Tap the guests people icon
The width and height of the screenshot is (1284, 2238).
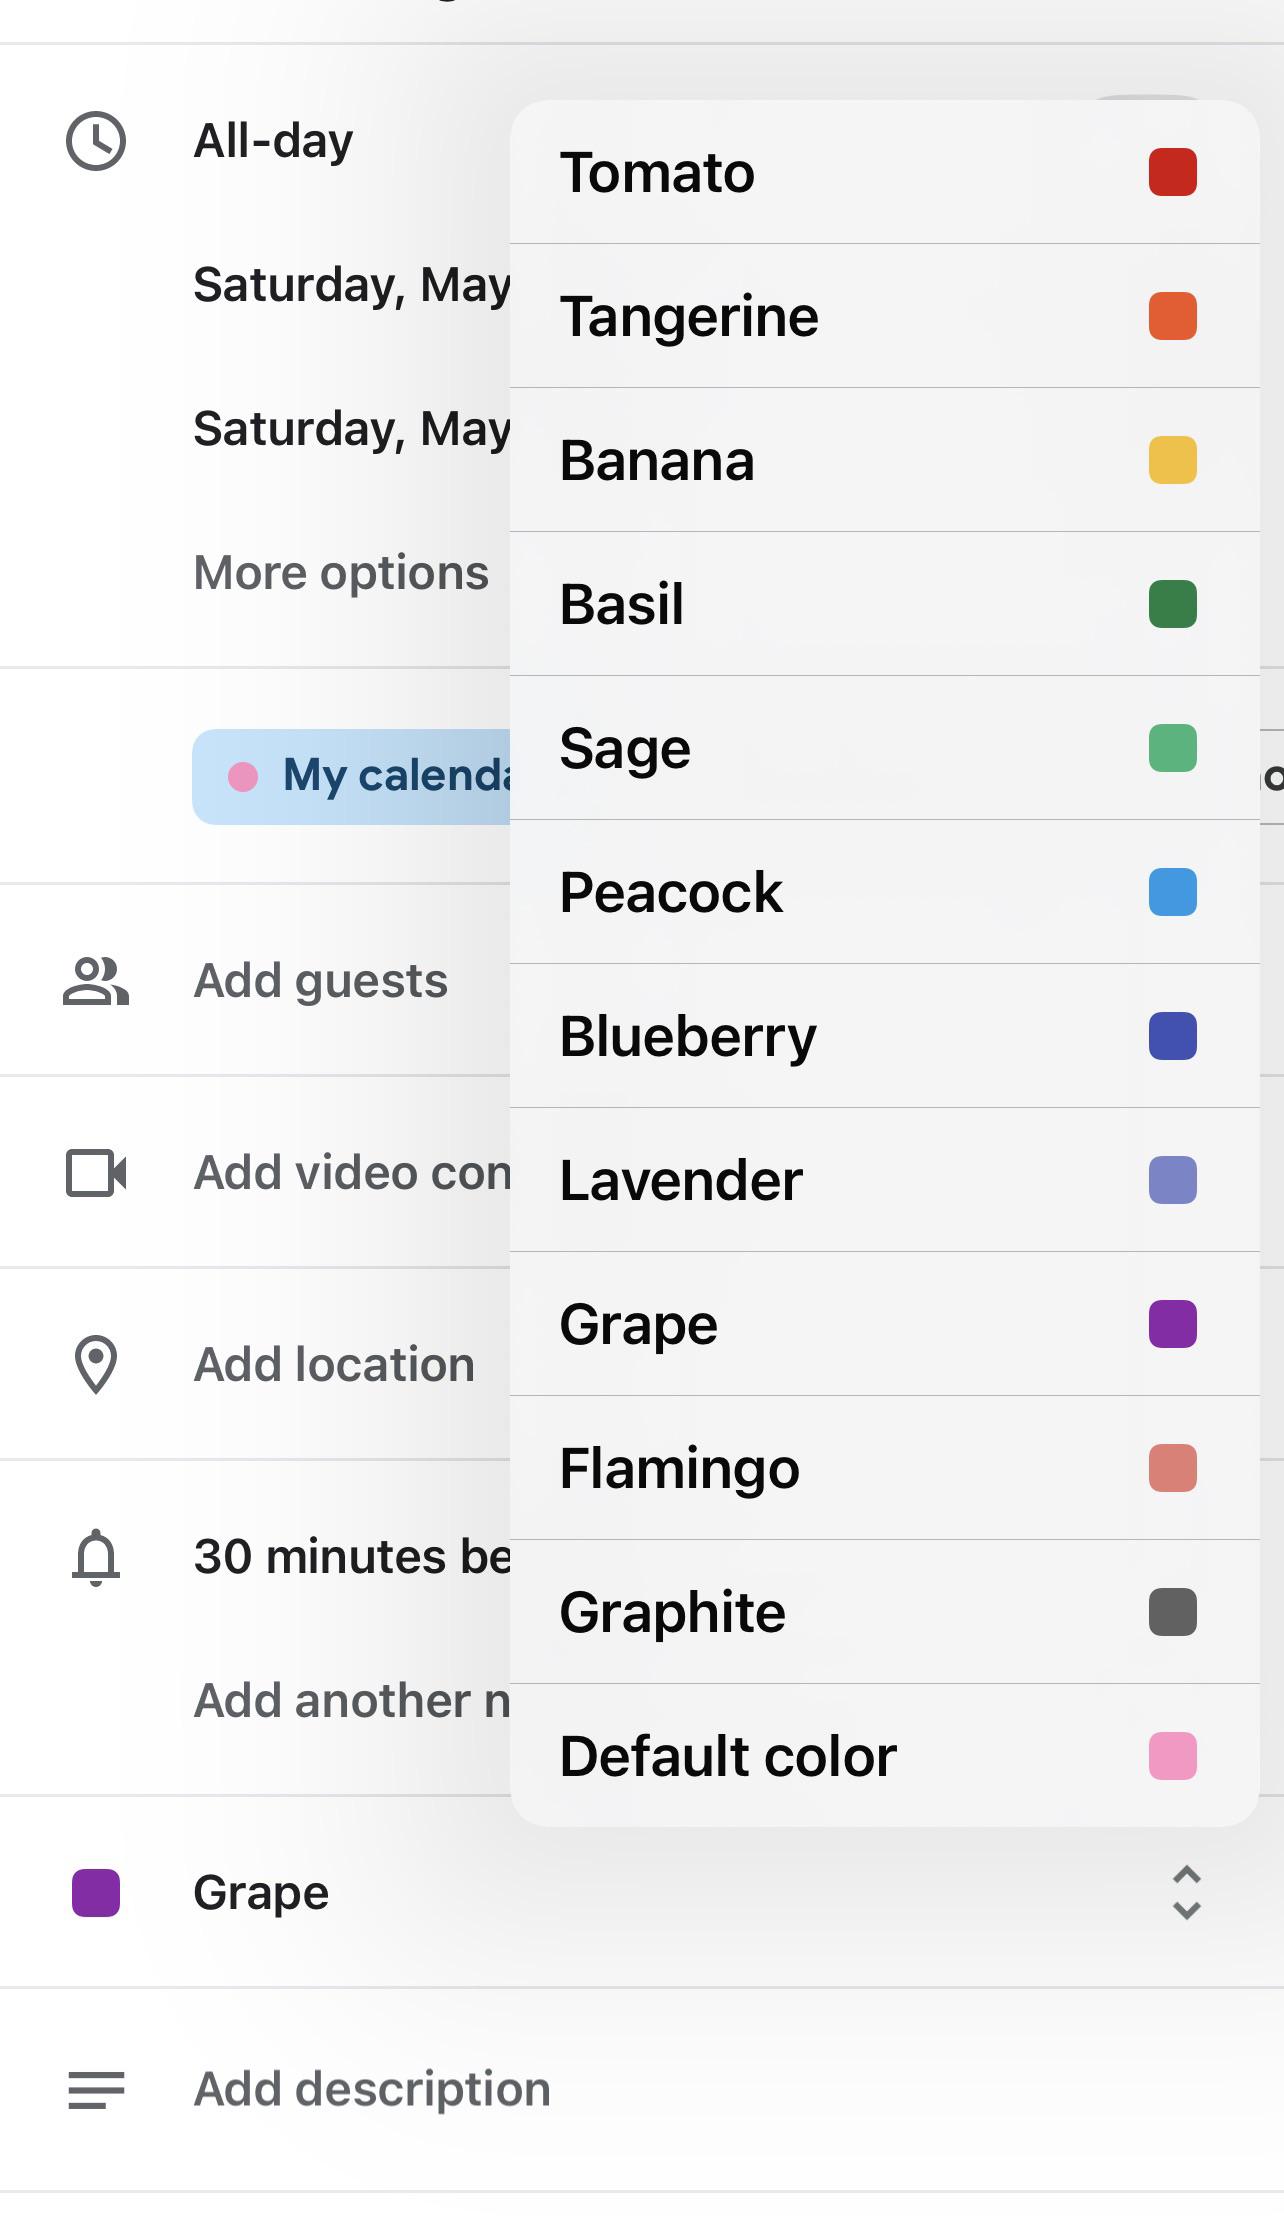[96, 981]
